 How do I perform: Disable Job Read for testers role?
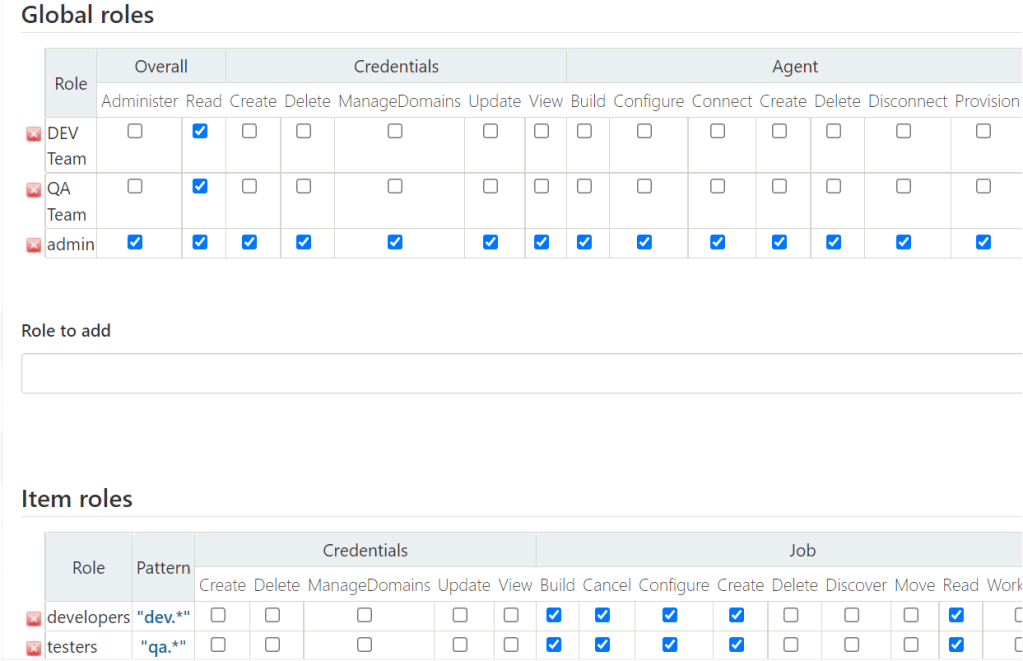pos(956,645)
